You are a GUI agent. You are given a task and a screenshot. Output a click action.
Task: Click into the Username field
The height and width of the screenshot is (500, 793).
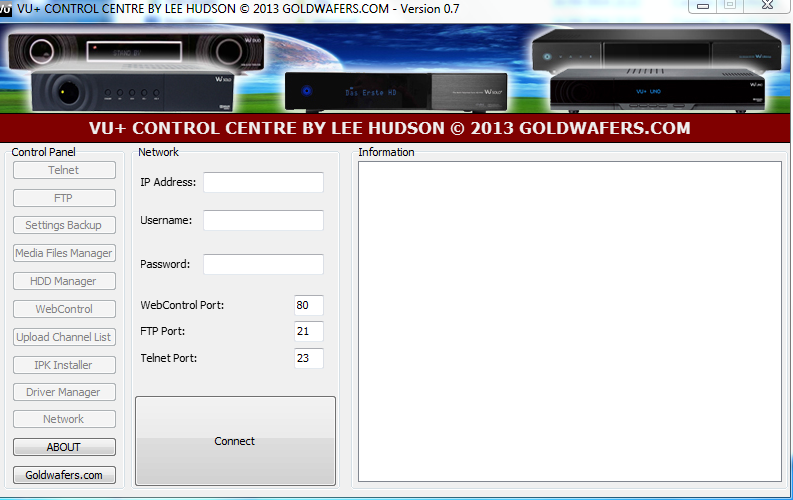tap(263, 220)
